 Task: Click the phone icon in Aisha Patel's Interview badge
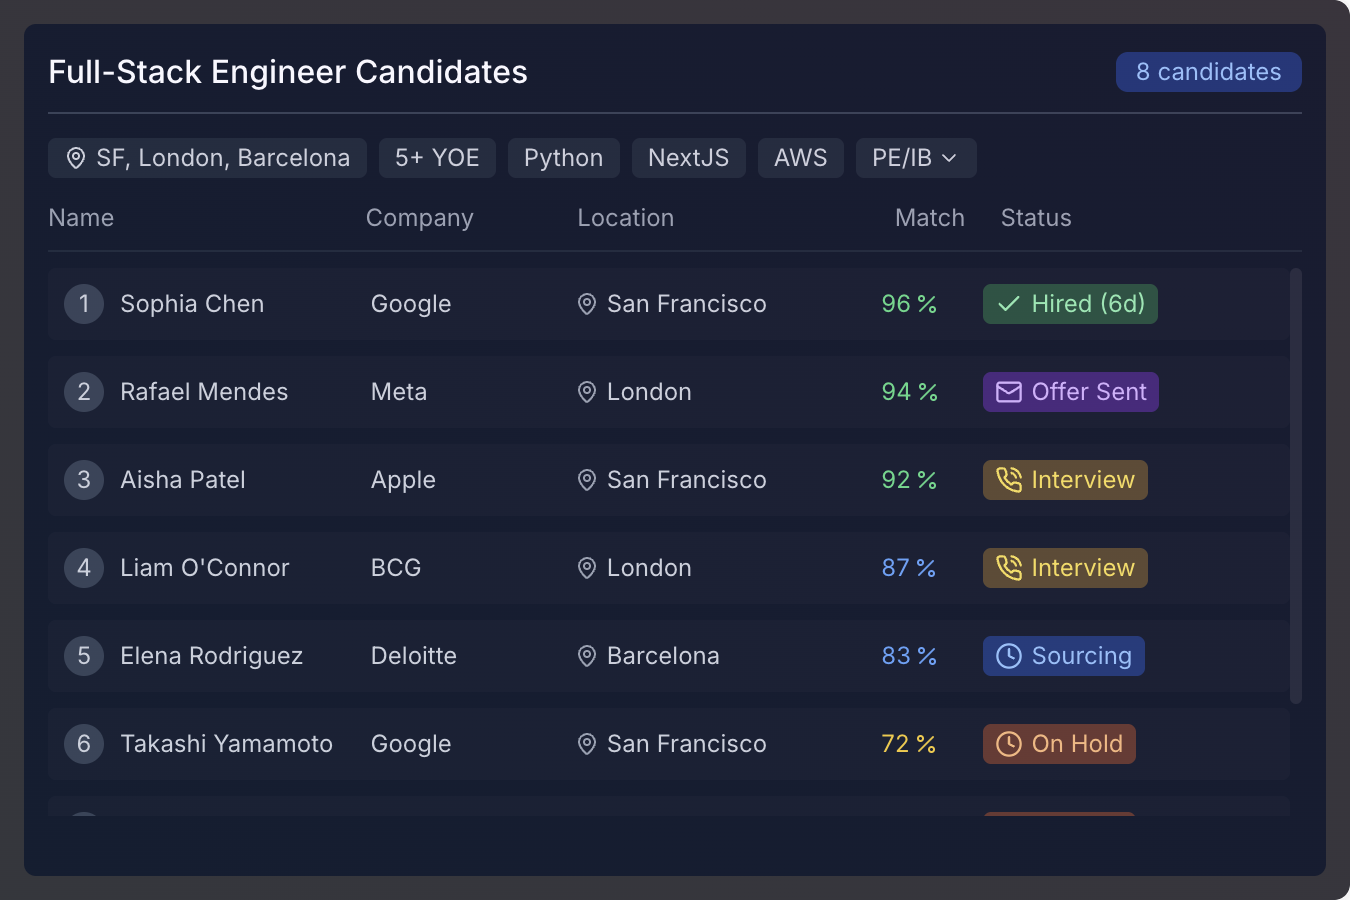(x=1009, y=480)
